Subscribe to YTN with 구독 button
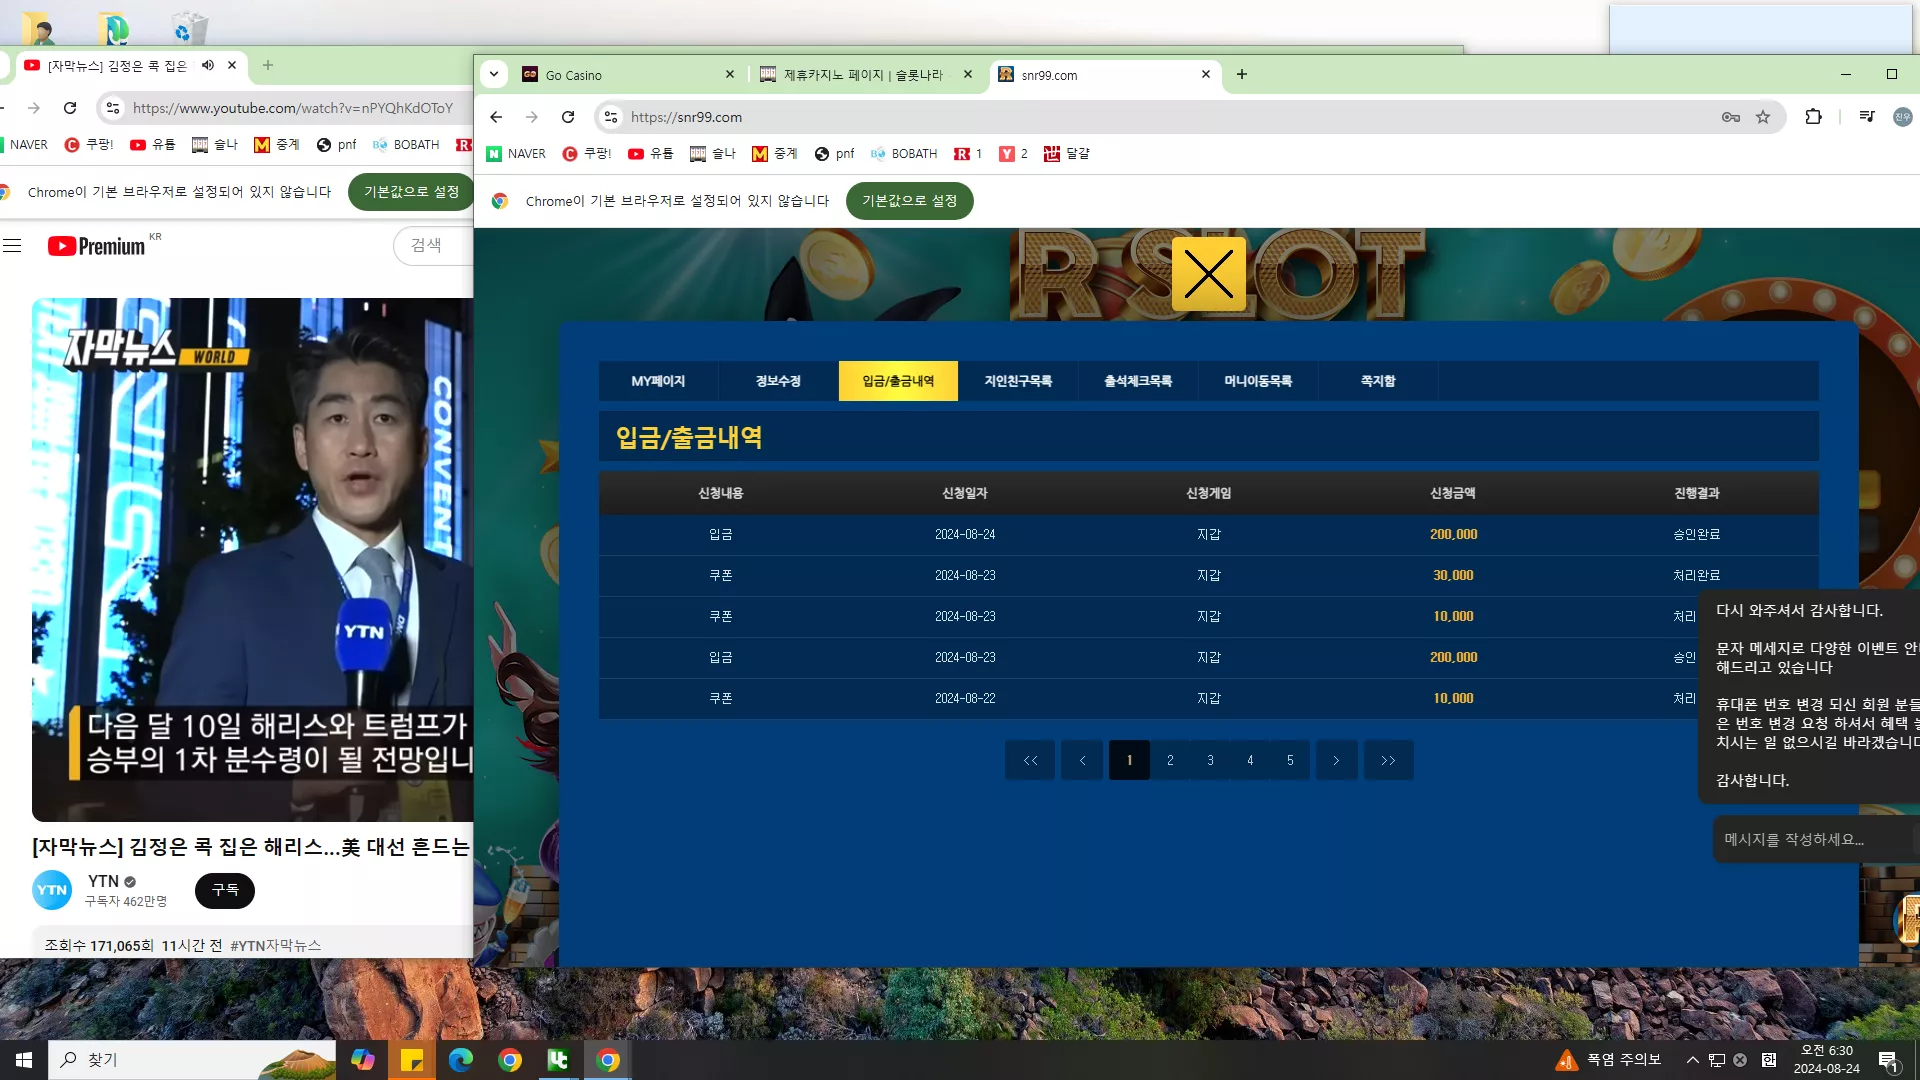Screen dimensions: 1920x1080 pyautogui.click(x=225, y=890)
